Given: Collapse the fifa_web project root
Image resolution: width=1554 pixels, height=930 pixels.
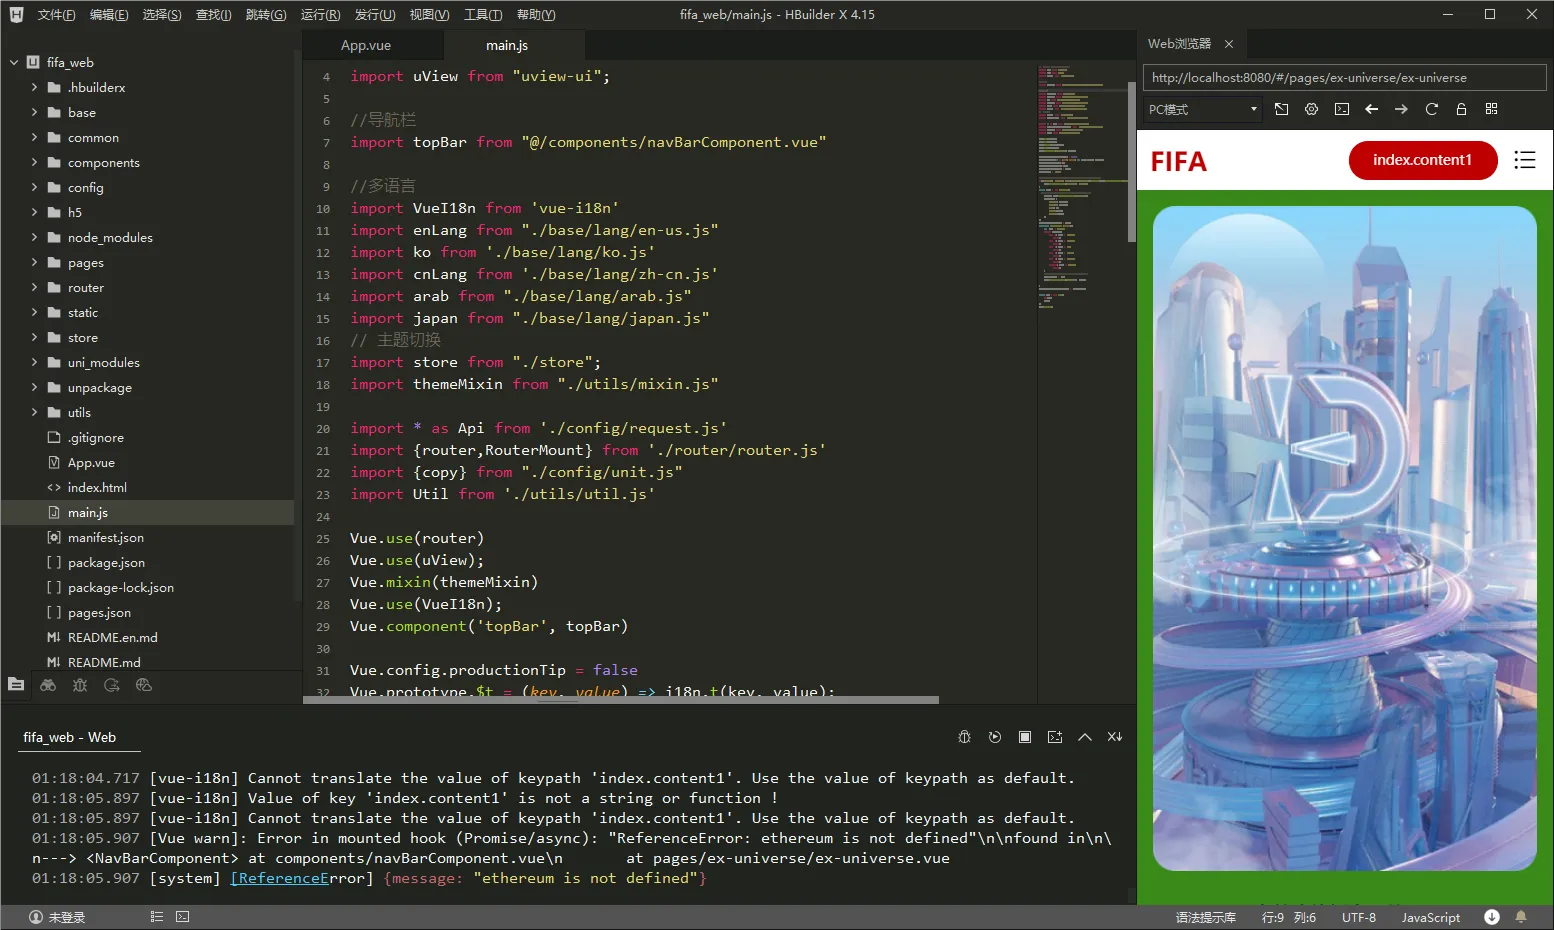Looking at the screenshot, I should 14,62.
